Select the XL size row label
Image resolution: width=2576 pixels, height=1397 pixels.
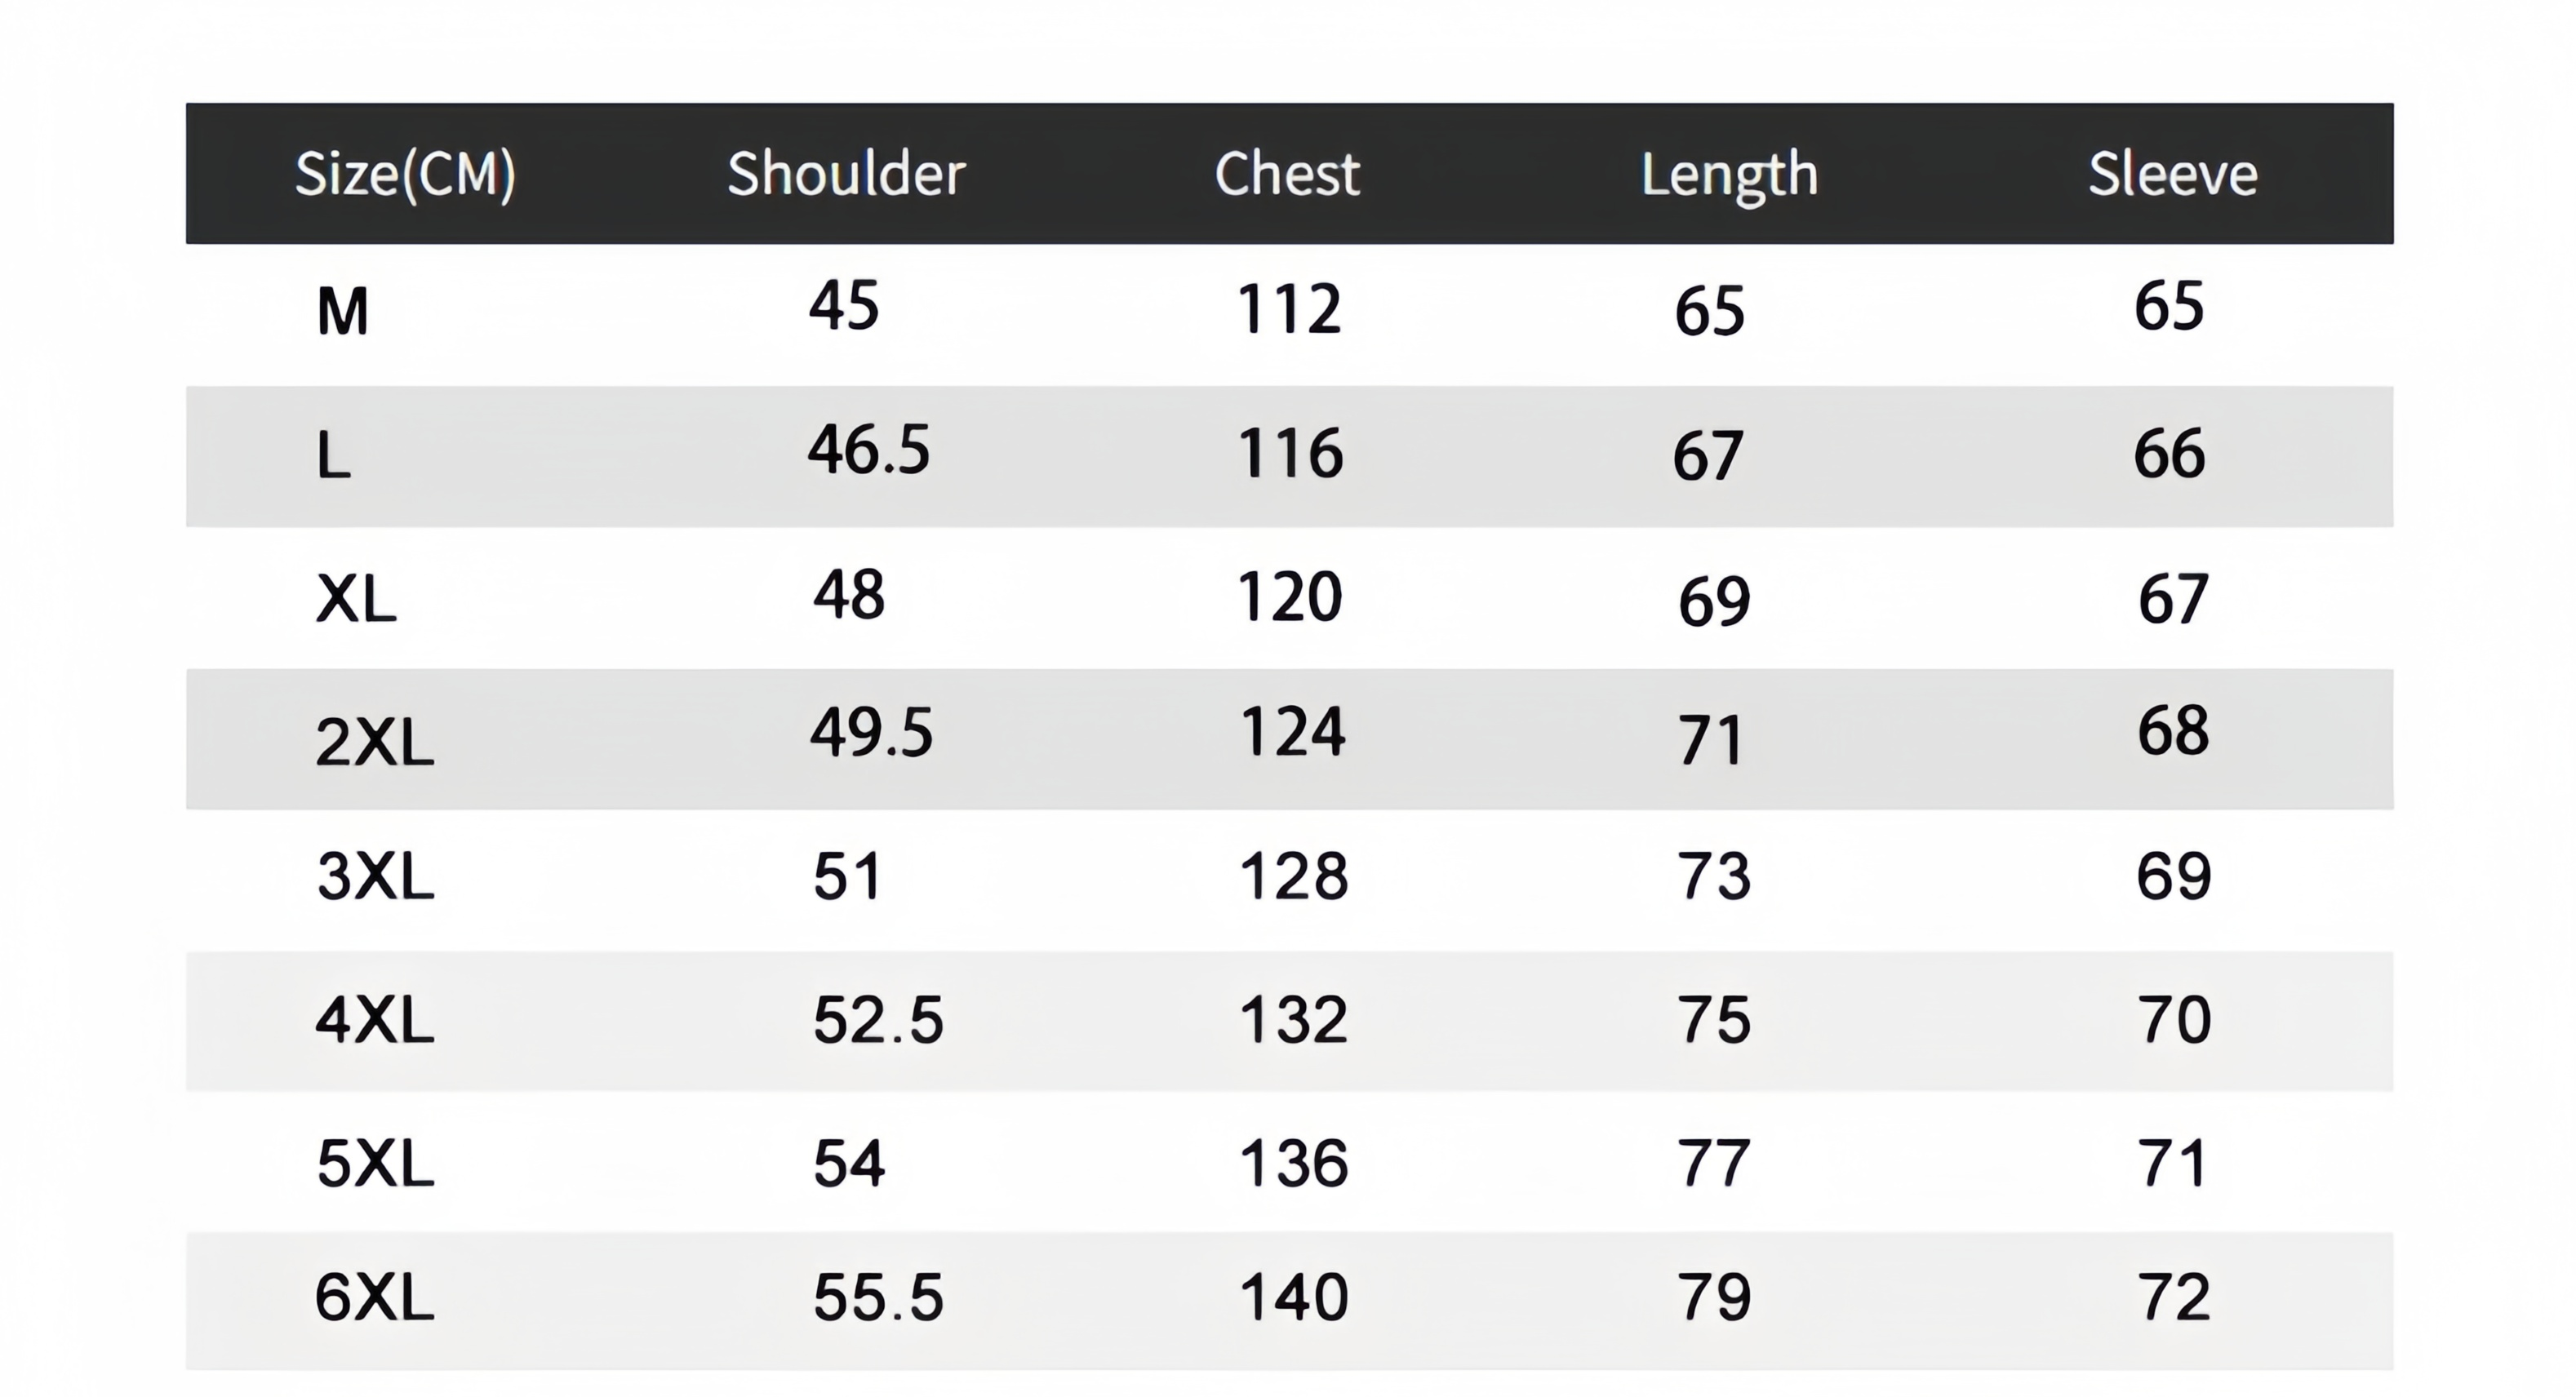tap(356, 600)
